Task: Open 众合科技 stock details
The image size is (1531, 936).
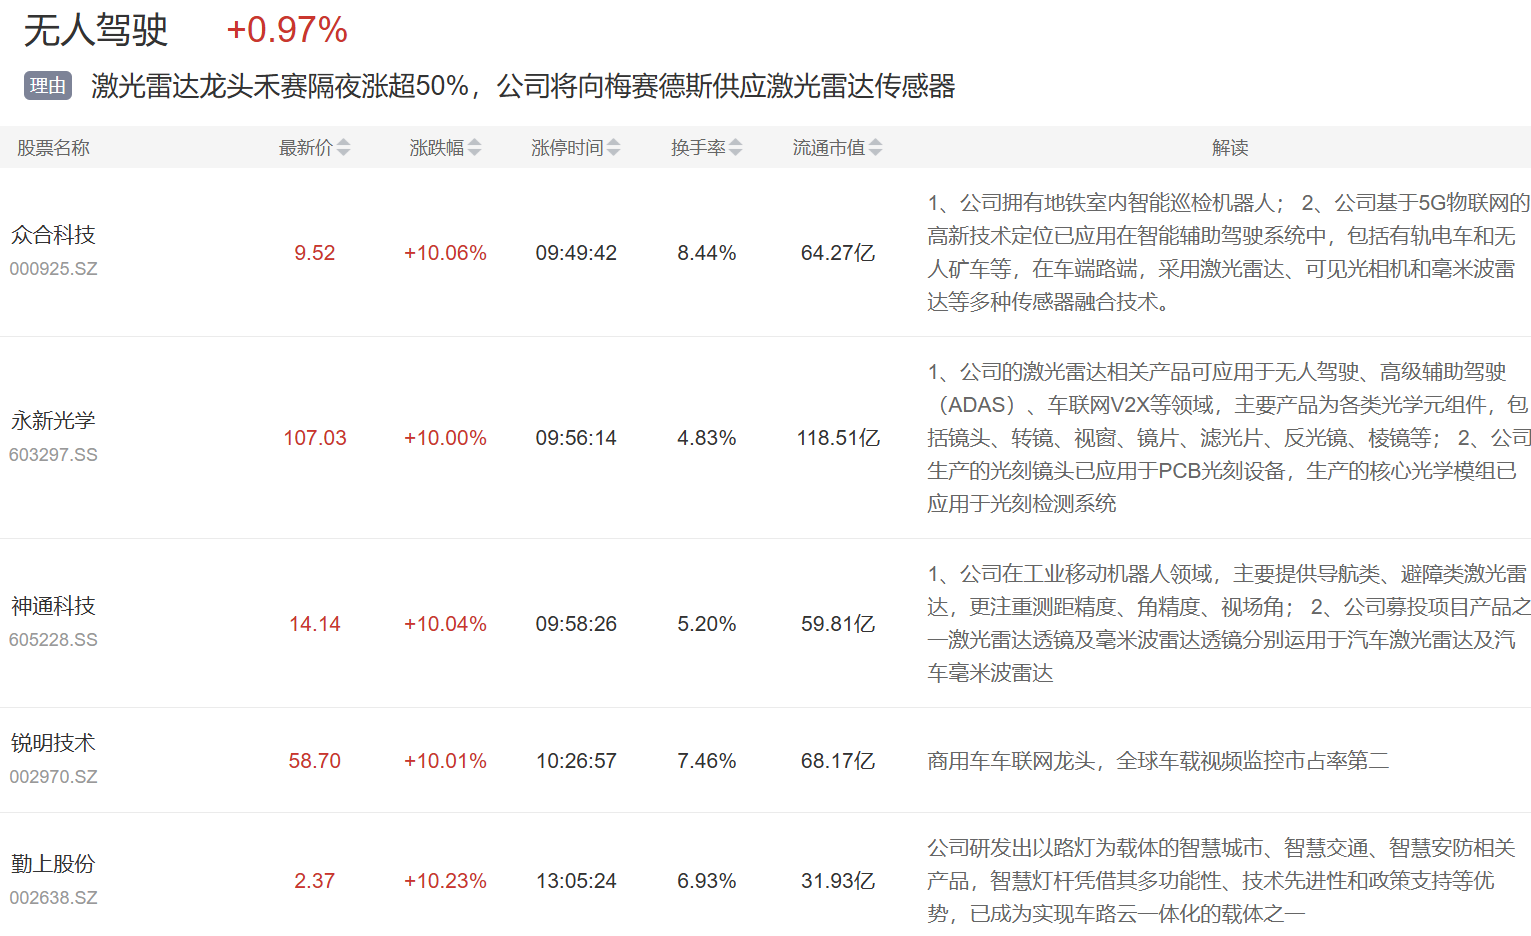Action: tap(53, 235)
